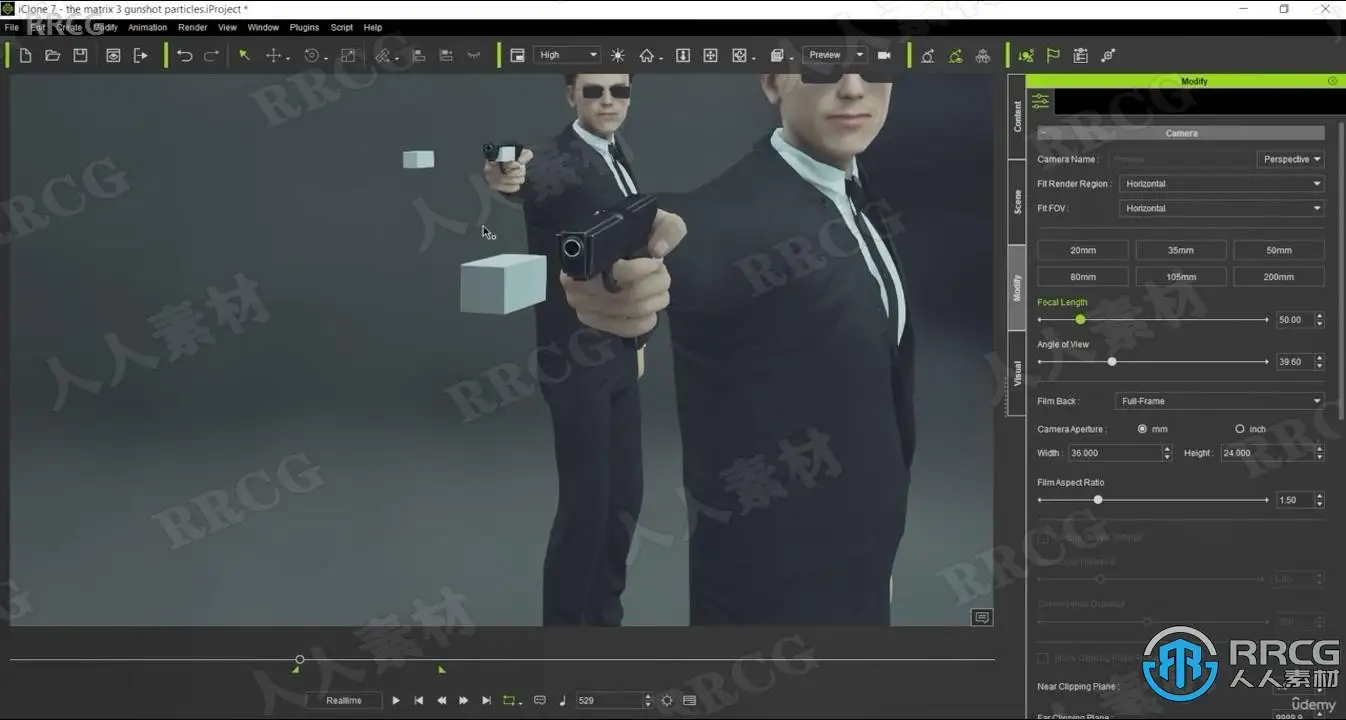The height and width of the screenshot is (720, 1346).
Task: Undo the last action
Action: coord(185,56)
